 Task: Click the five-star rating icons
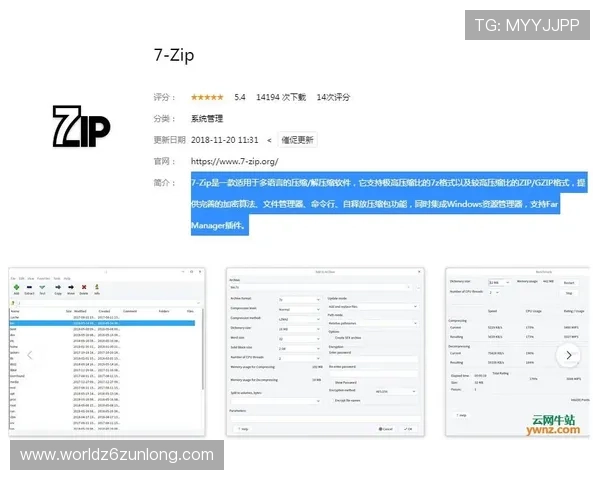pyautogui.click(x=207, y=97)
